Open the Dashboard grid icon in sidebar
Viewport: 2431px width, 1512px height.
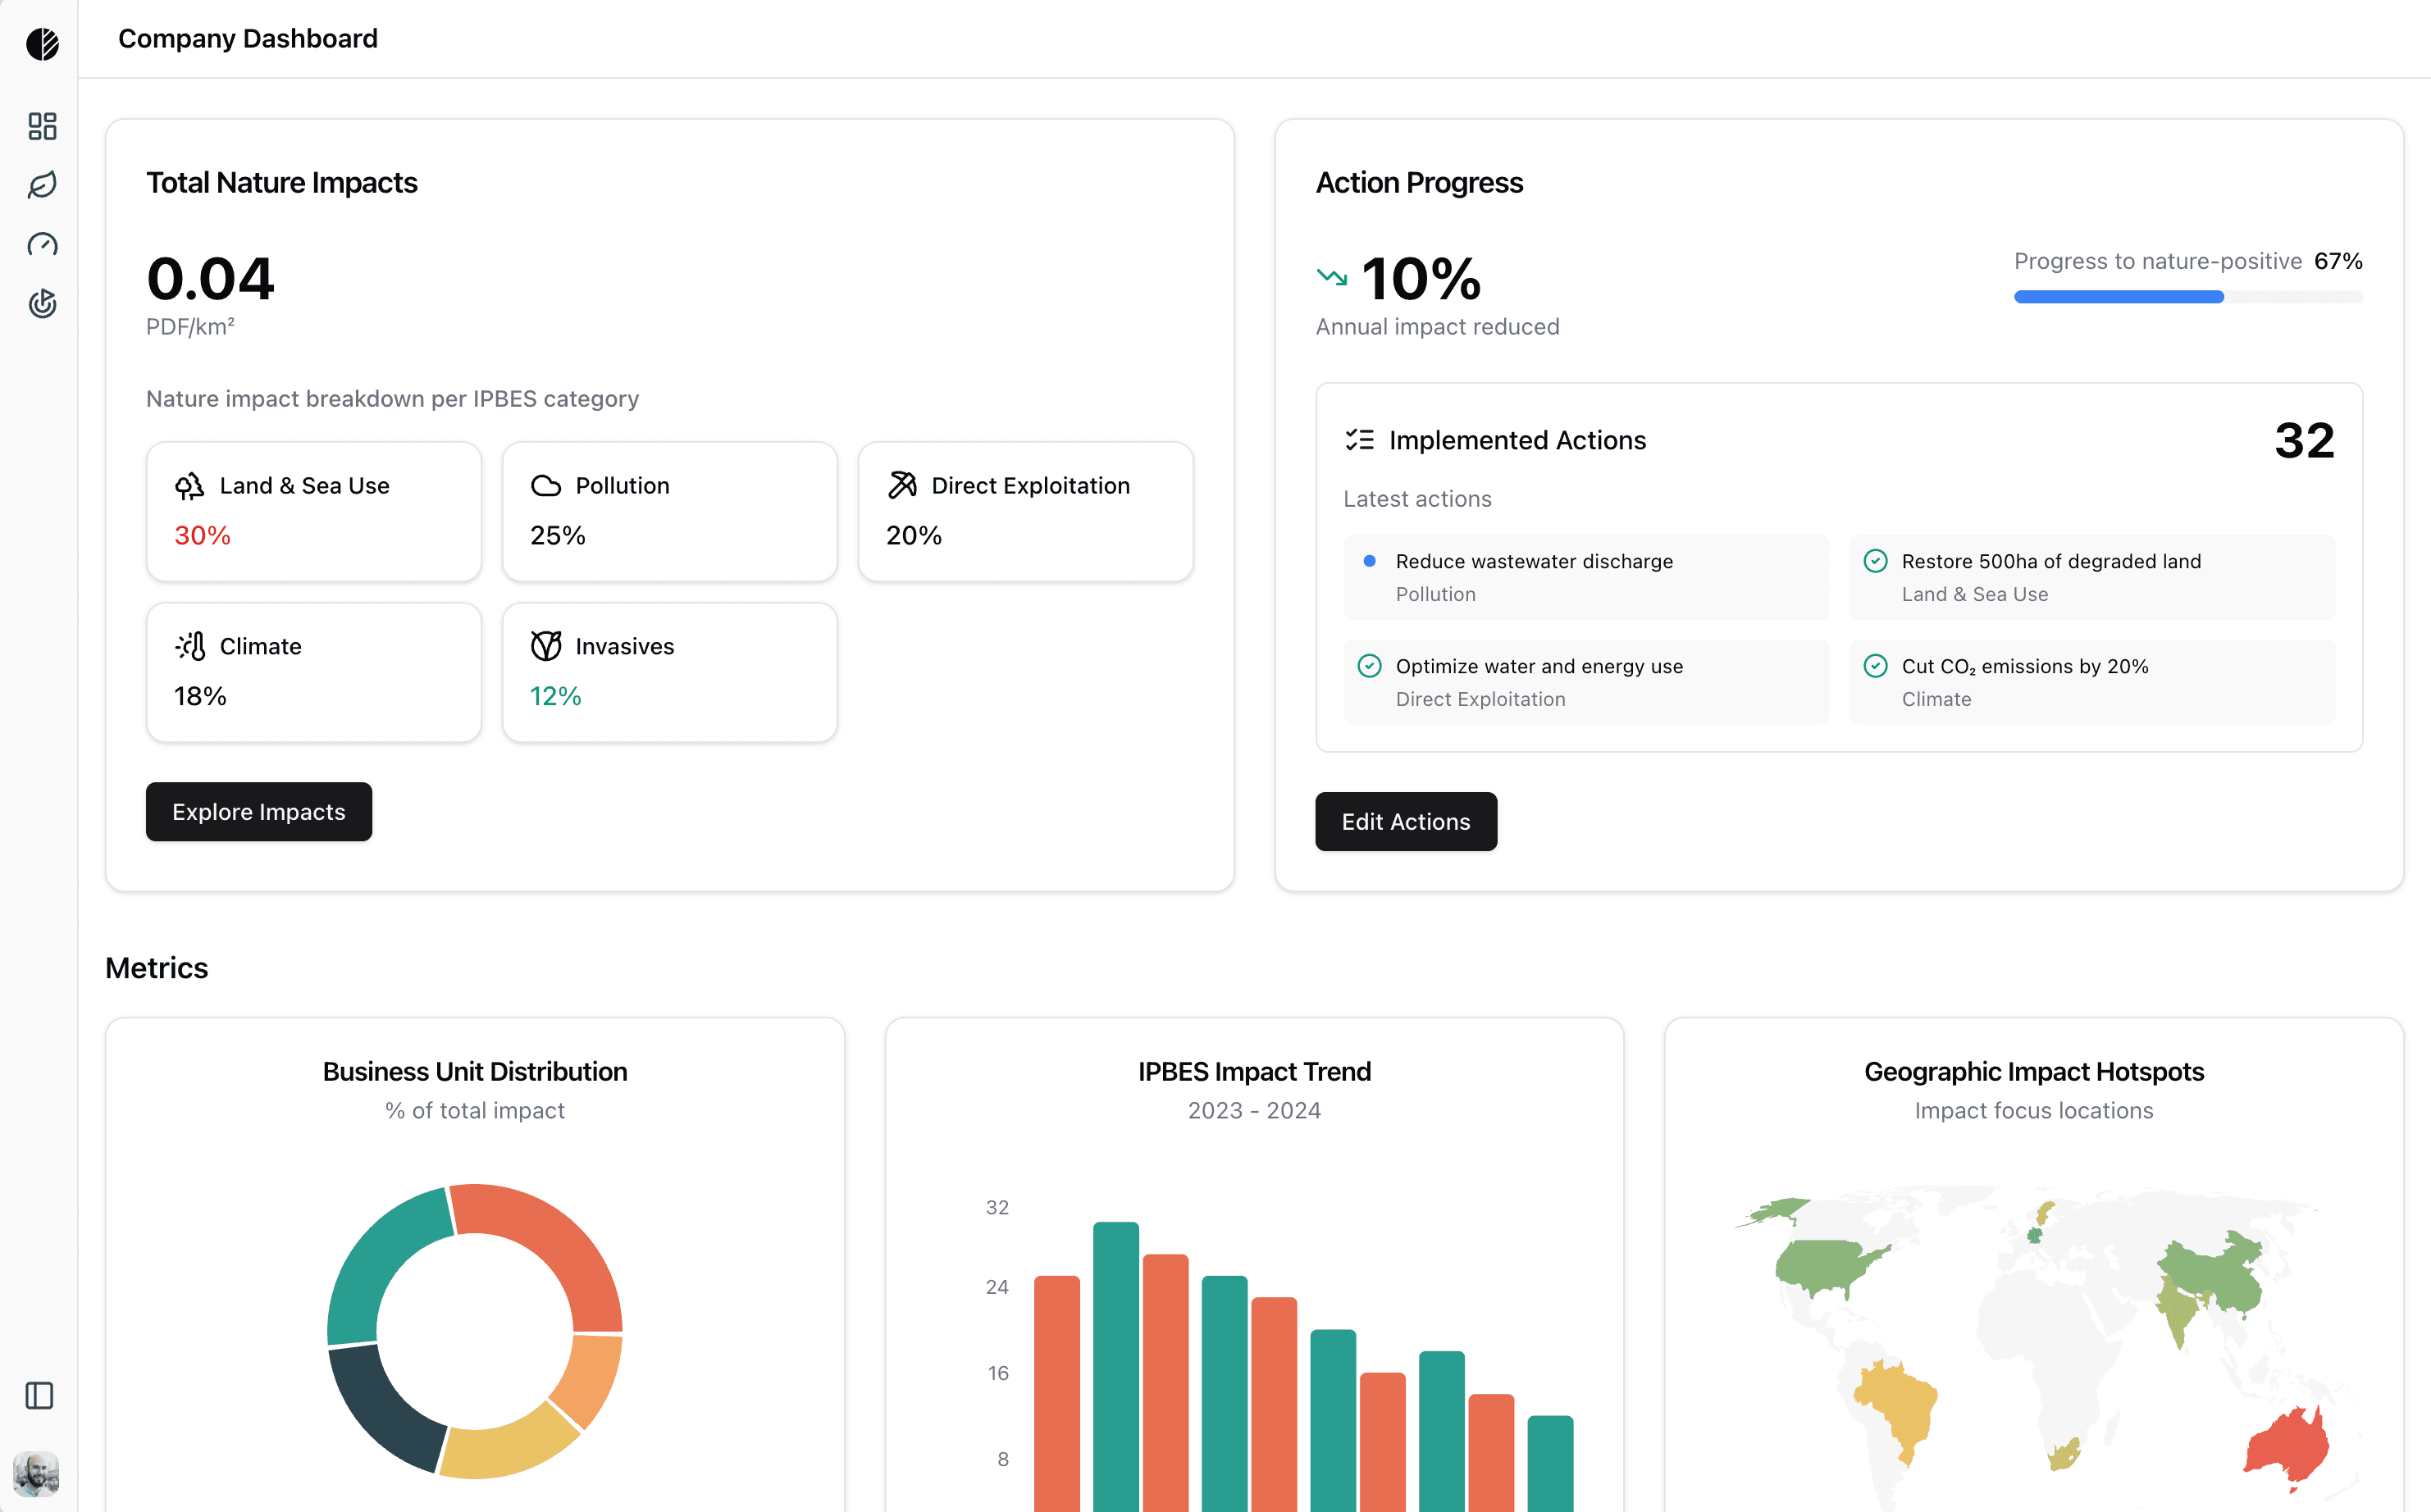tap(42, 126)
